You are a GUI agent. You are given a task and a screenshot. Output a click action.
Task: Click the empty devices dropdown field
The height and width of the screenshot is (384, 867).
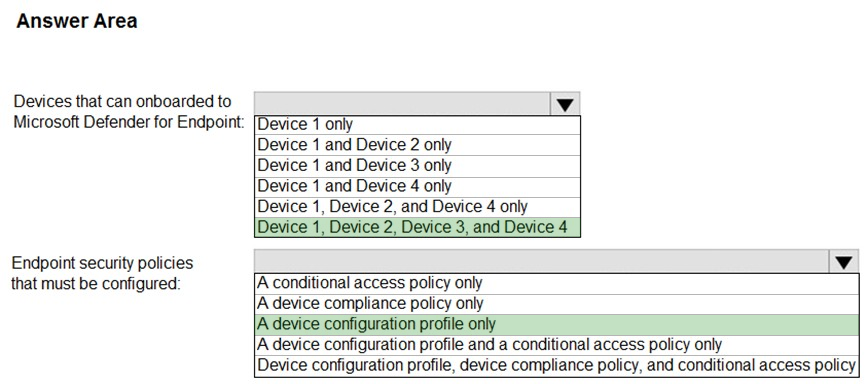point(403,104)
